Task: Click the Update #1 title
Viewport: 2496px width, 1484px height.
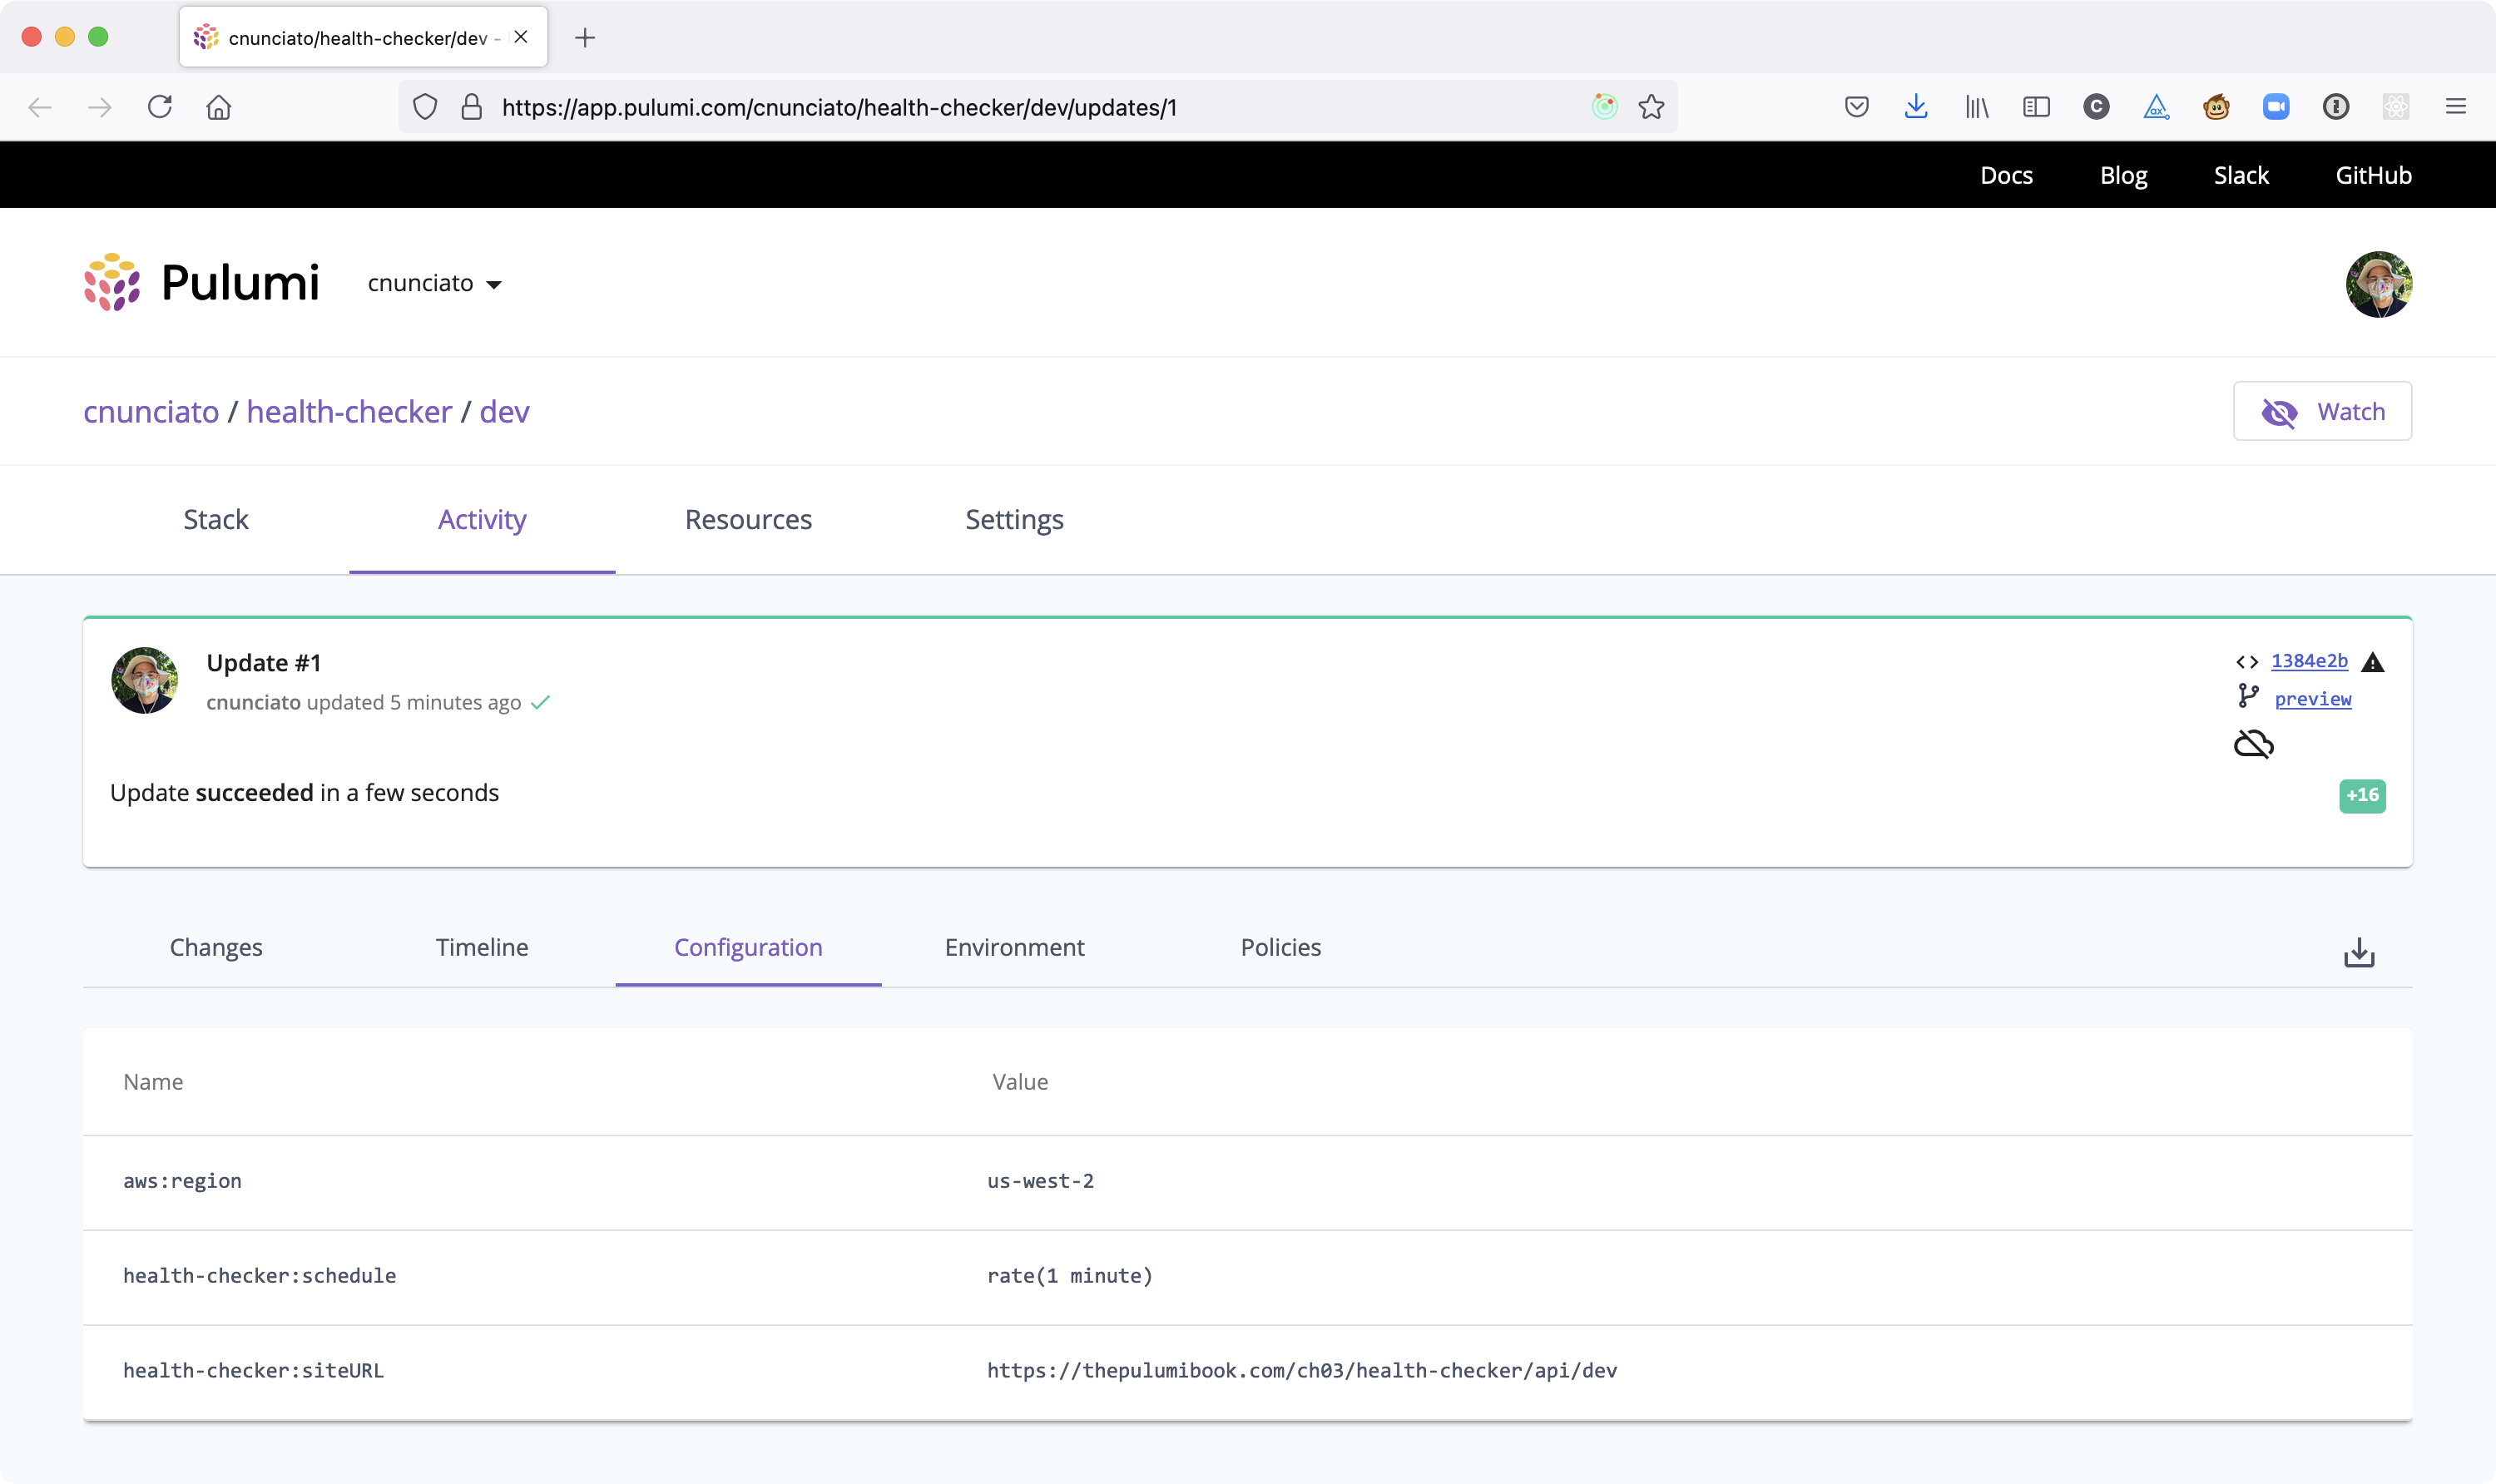Action: tap(263, 663)
